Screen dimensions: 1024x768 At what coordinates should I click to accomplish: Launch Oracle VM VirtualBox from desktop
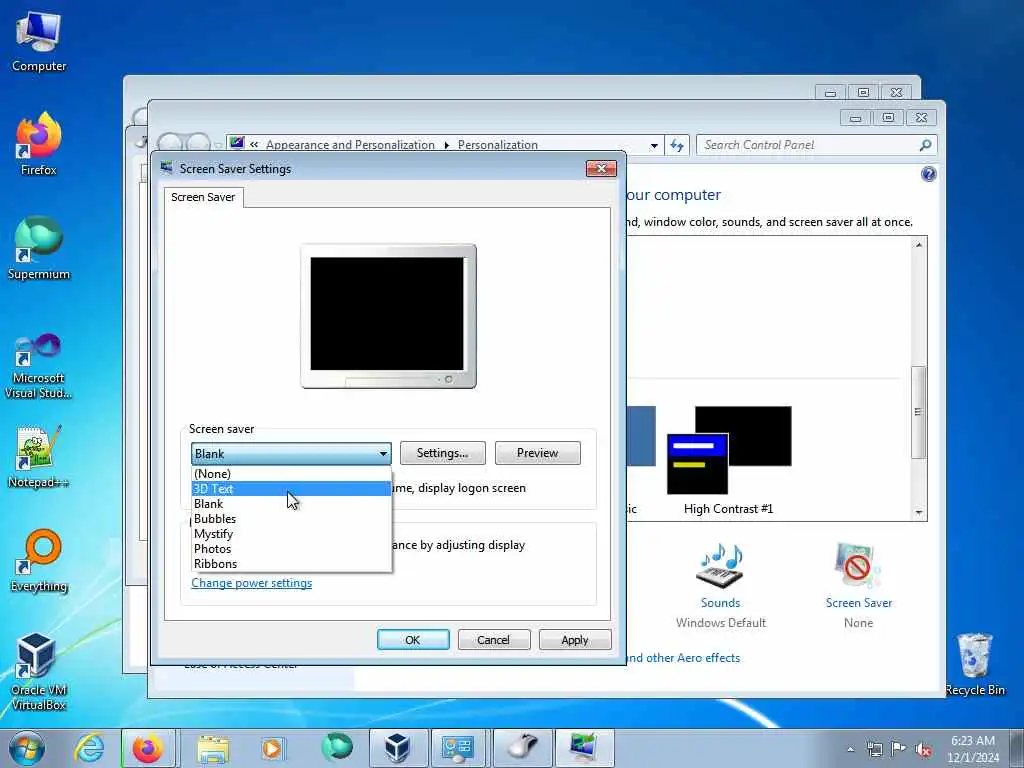[x=39, y=671]
